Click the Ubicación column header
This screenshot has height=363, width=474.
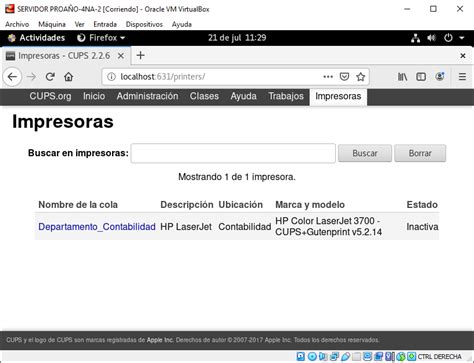[241, 205]
